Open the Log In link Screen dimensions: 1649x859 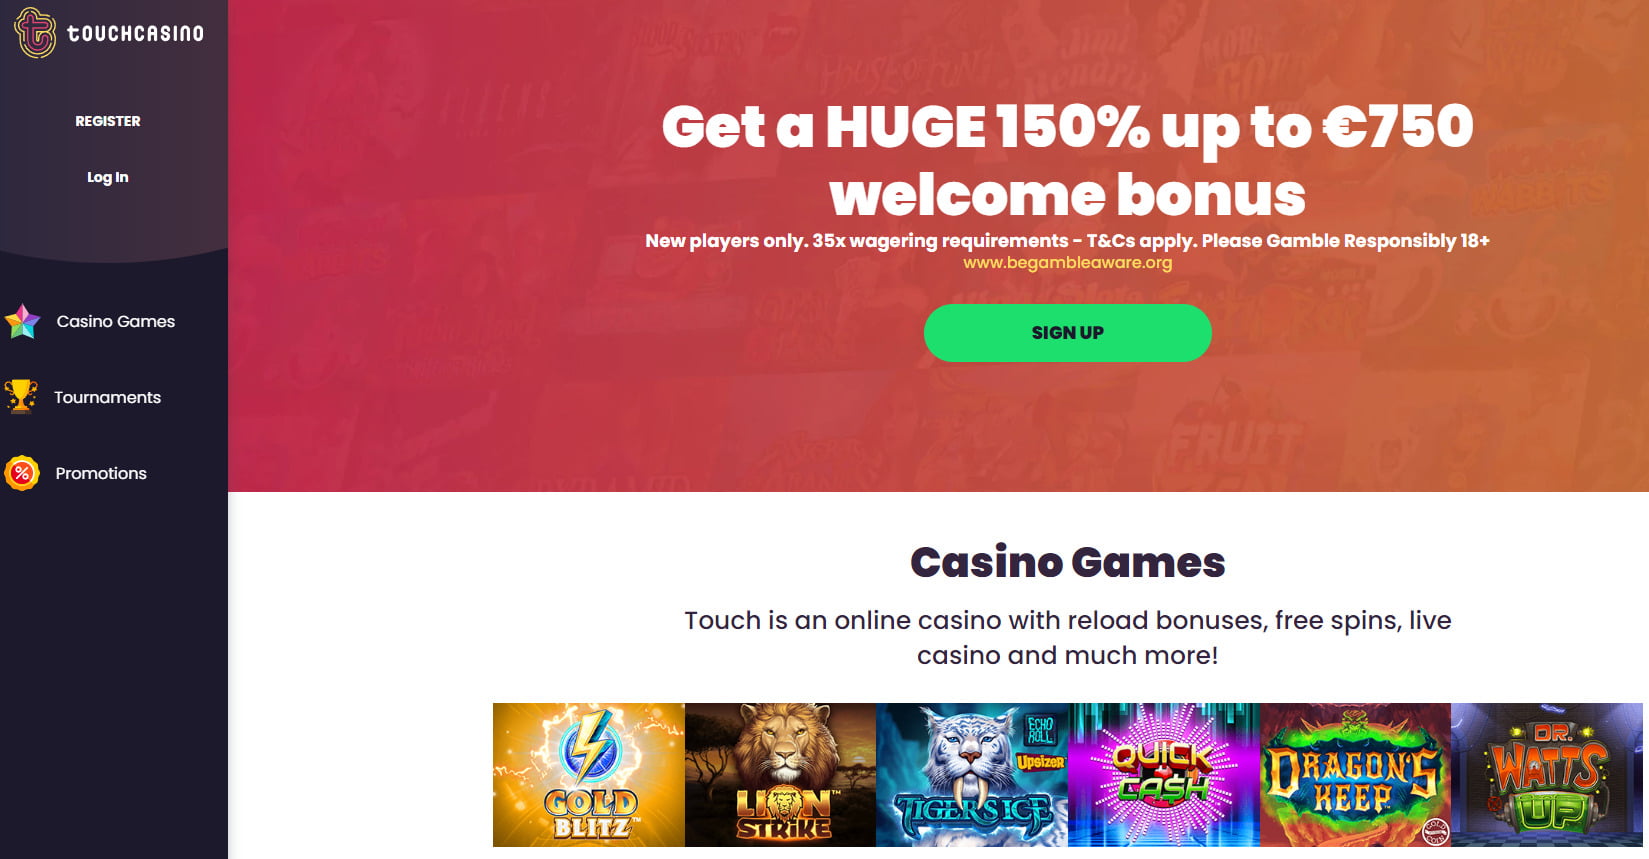click(x=108, y=177)
